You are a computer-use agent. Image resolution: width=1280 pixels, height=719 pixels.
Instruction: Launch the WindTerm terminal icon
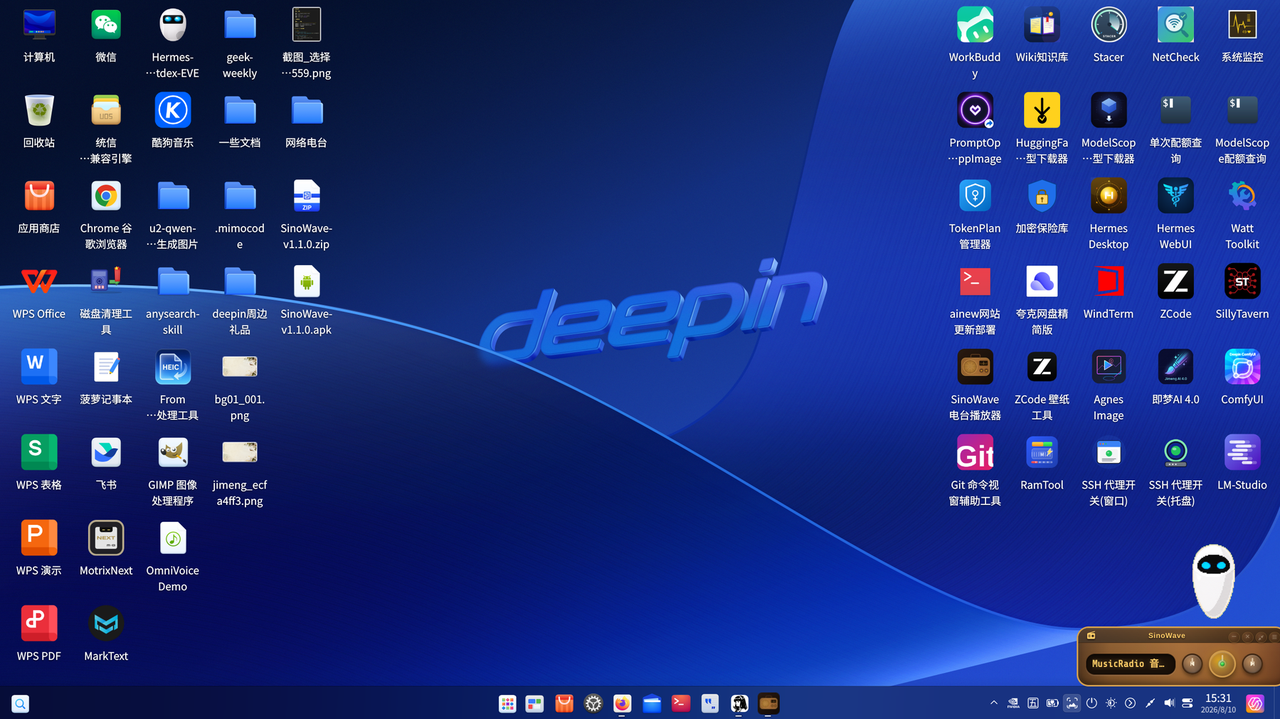click(x=1109, y=282)
